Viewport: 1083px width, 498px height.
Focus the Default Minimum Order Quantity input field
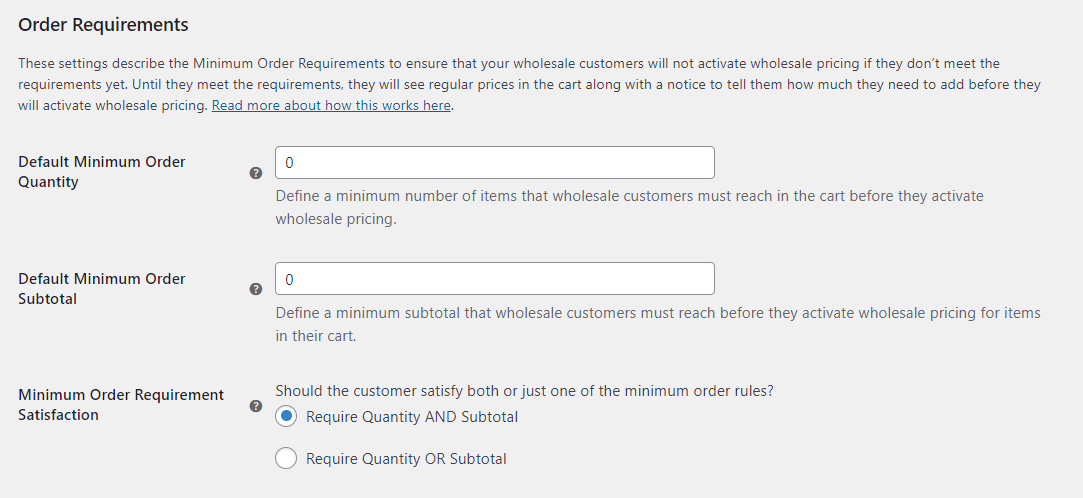click(494, 163)
